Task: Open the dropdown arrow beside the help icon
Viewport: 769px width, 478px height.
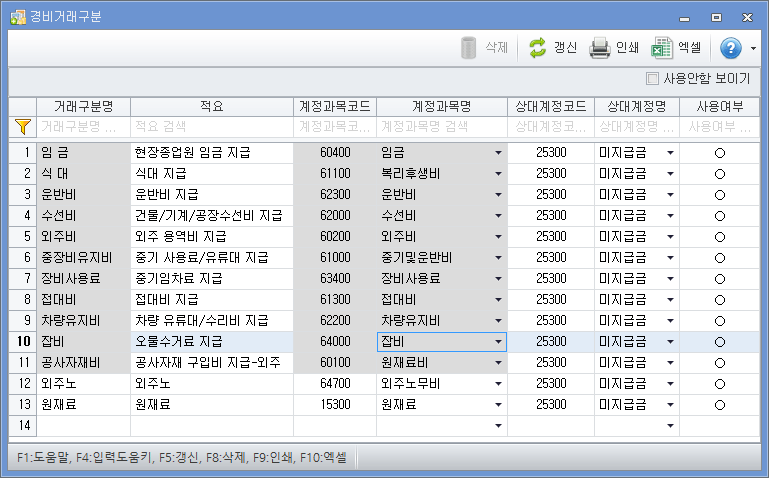Action: click(x=753, y=48)
